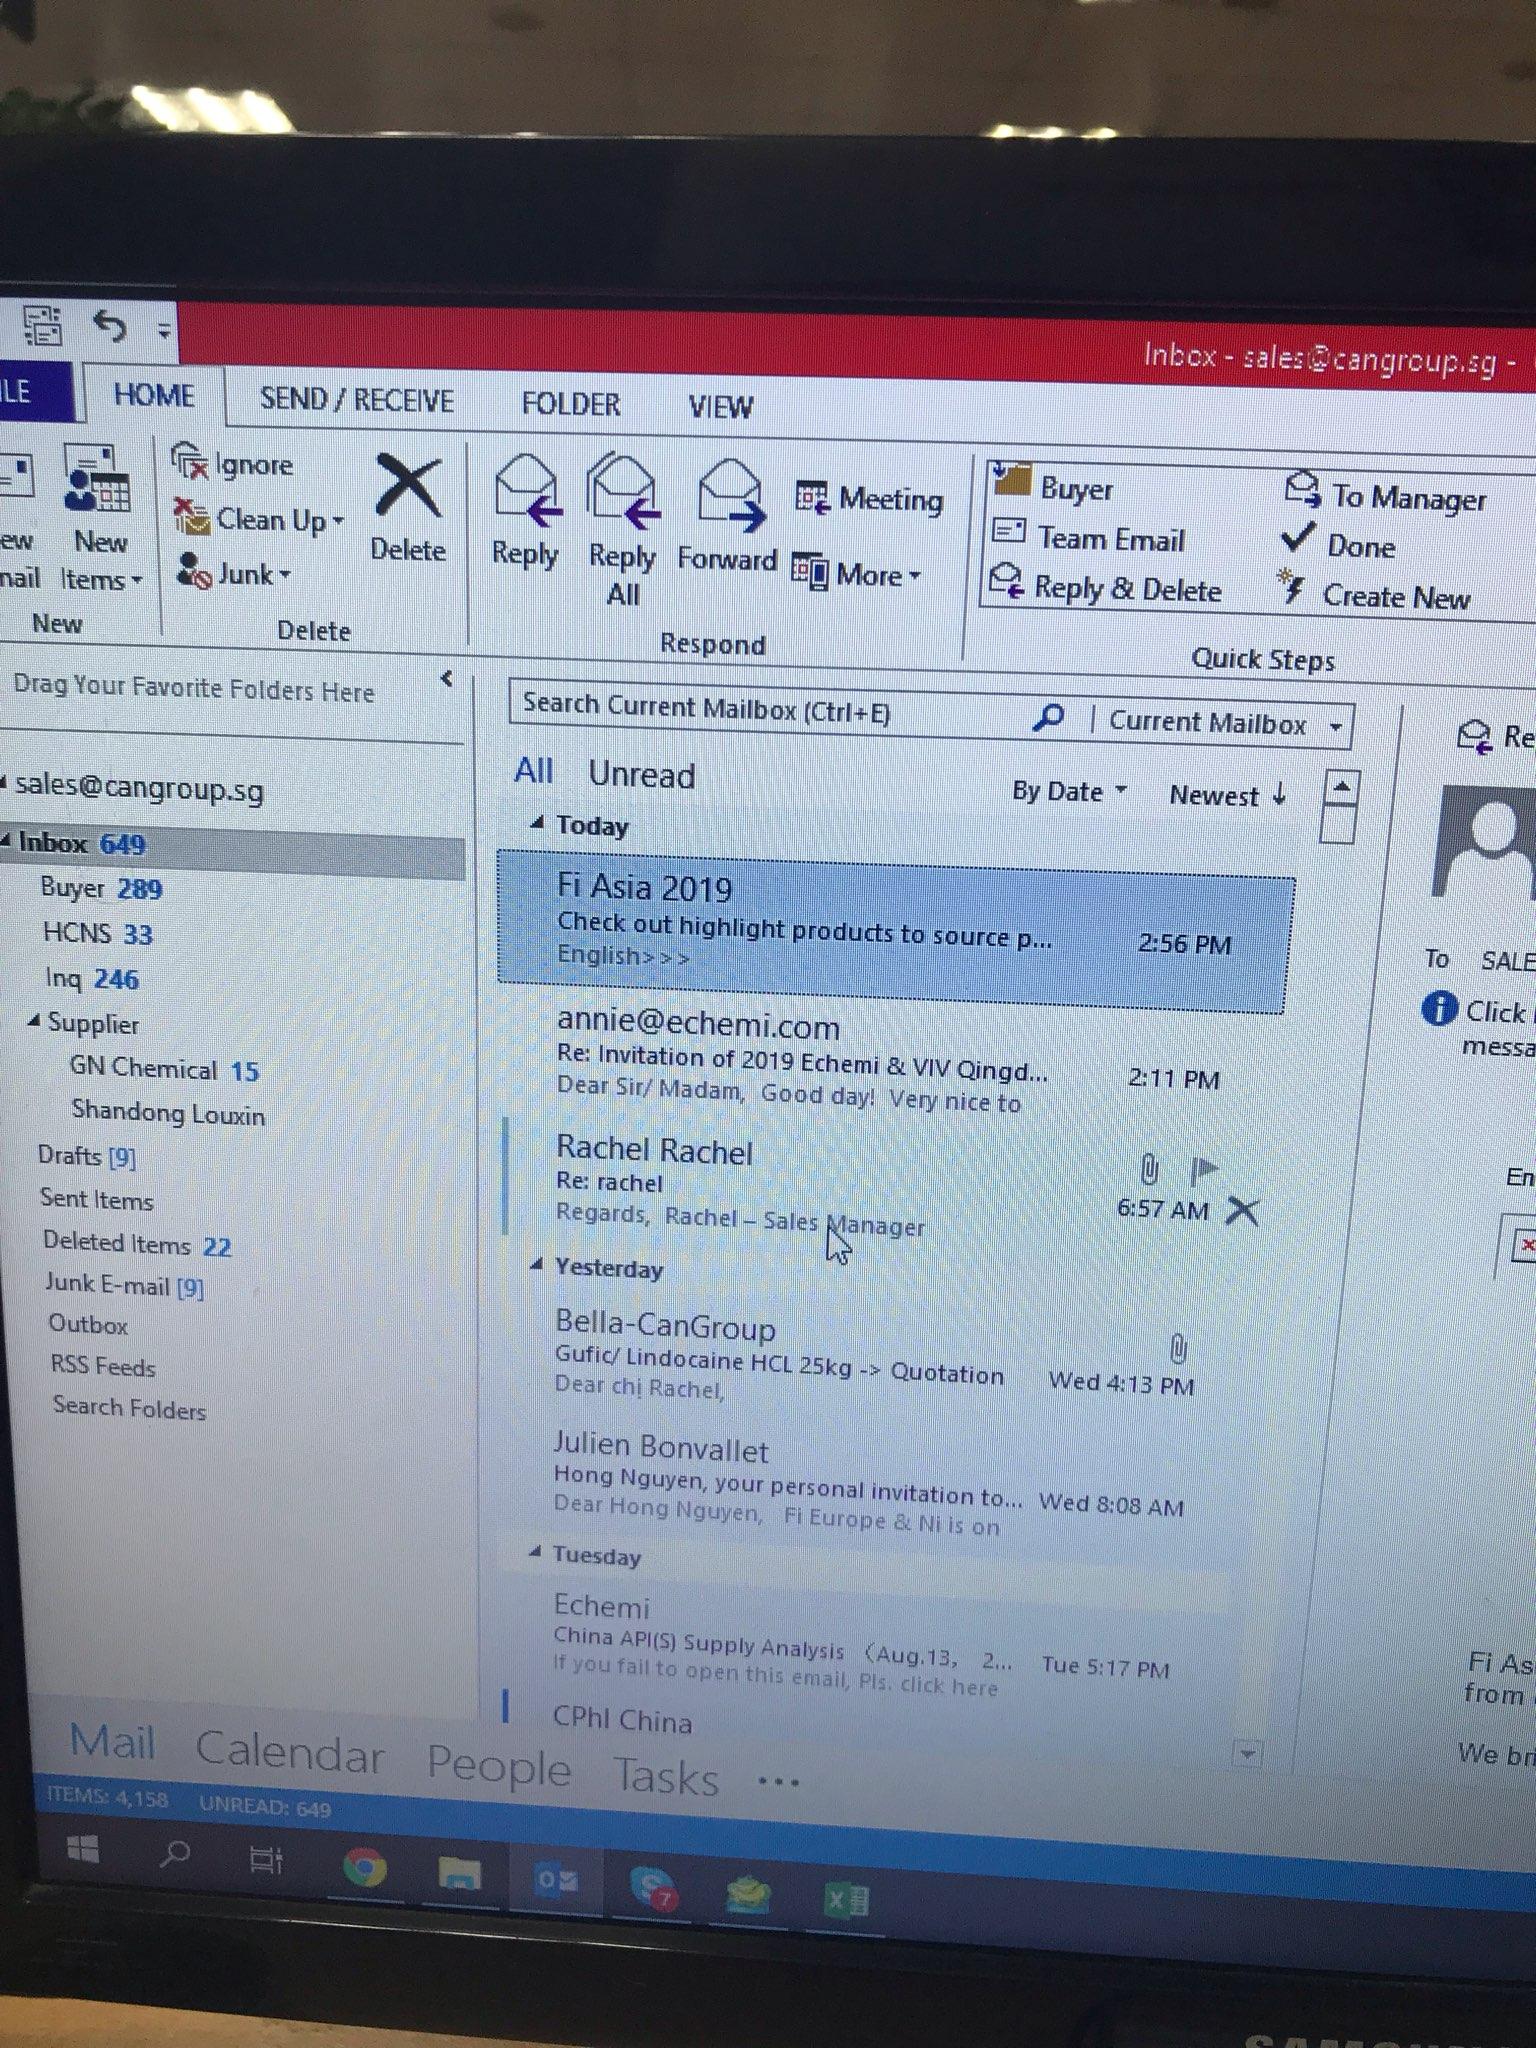1536x2048 pixels.
Task: Open the Junk E-mail folder
Action: point(124,1285)
